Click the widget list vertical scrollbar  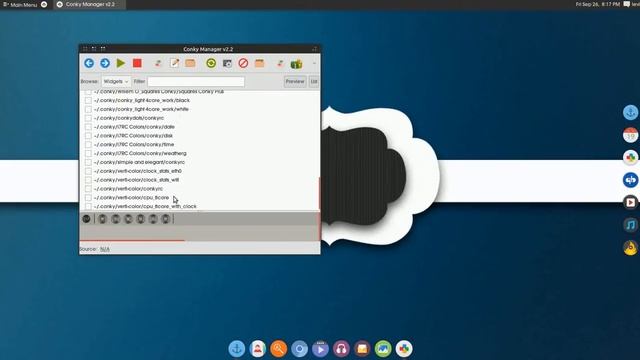coord(319,194)
